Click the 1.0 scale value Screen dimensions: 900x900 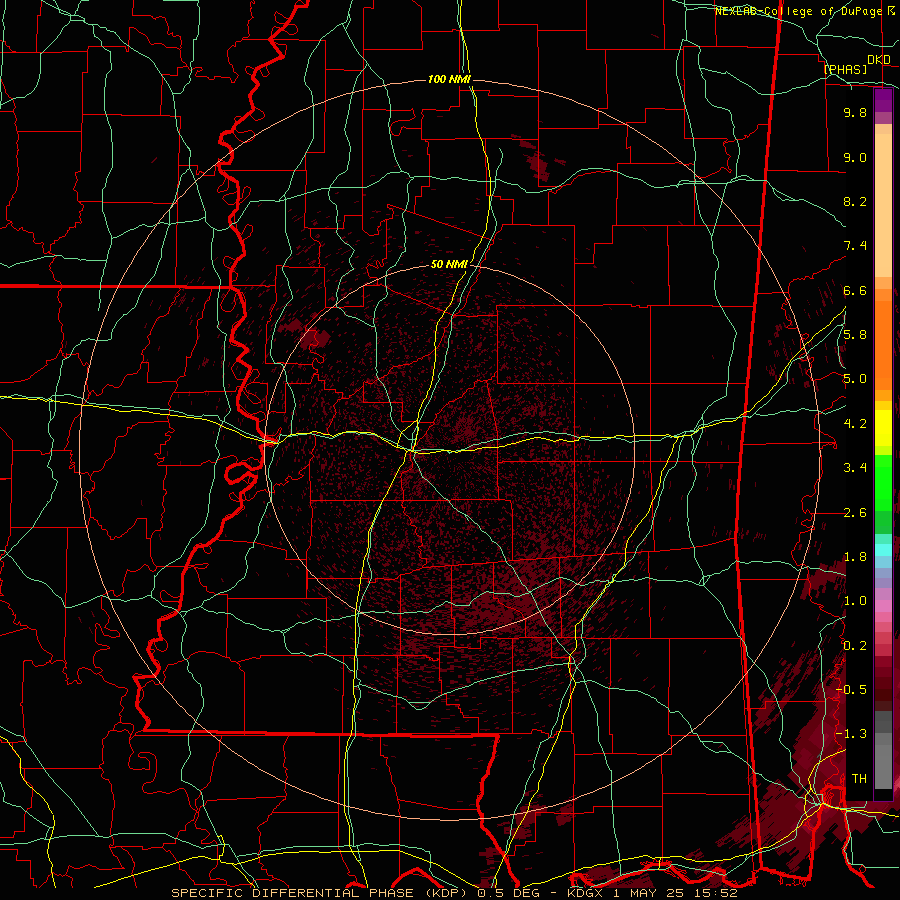(x=855, y=601)
